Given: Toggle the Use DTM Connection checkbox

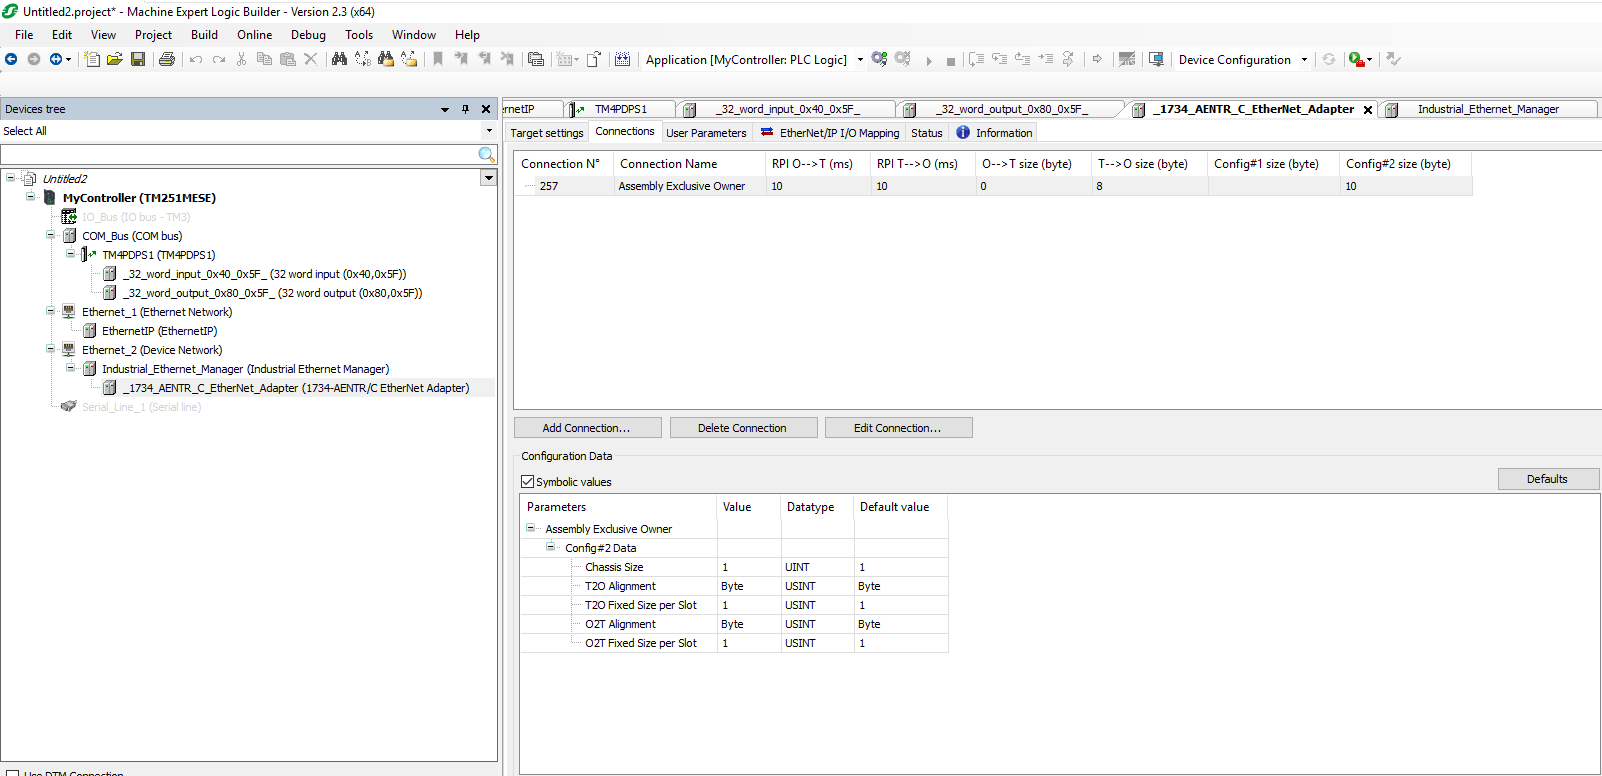Looking at the screenshot, I should [13, 773].
